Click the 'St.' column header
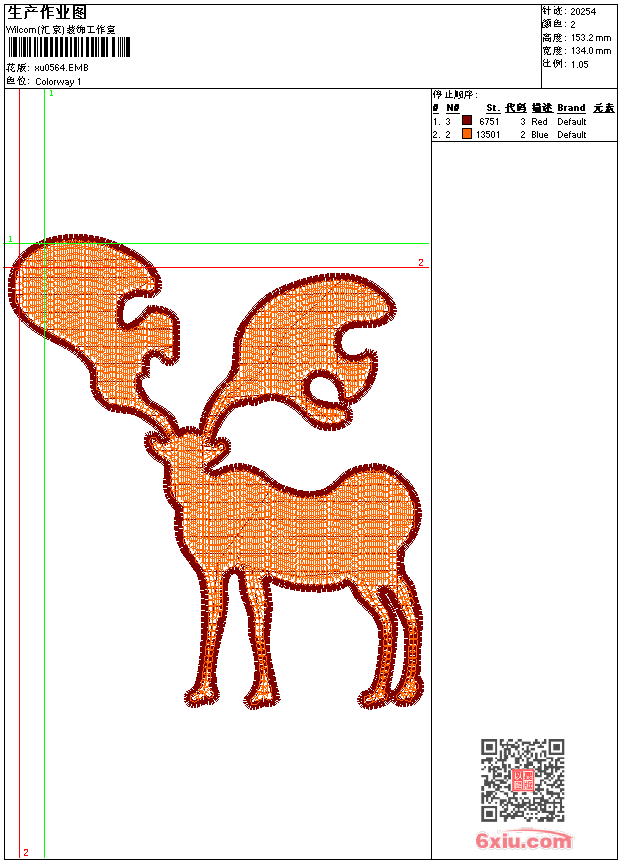 [493, 108]
